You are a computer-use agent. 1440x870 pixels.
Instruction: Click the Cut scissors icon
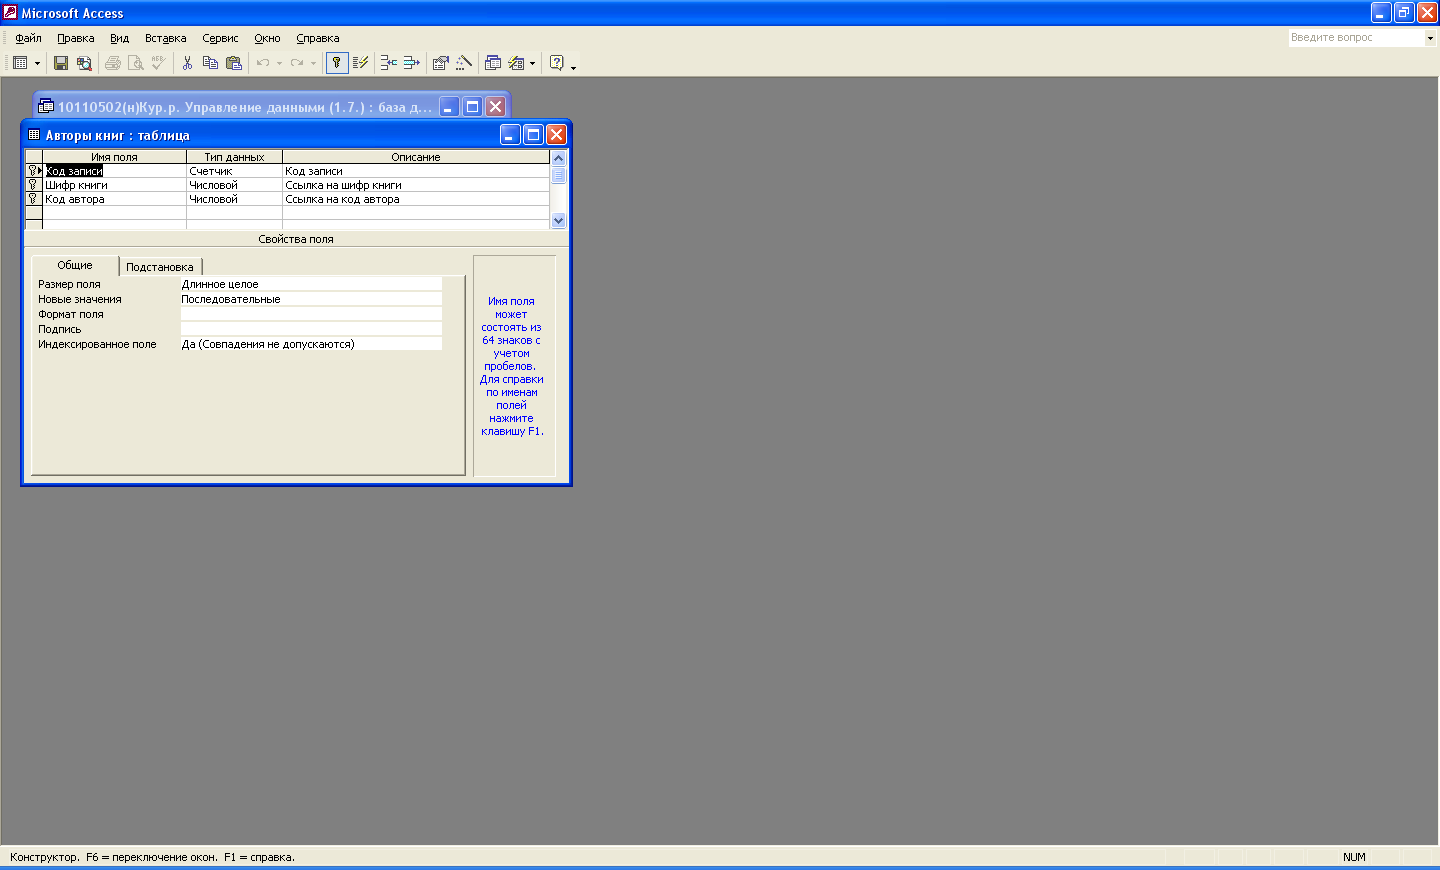point(187,63)
